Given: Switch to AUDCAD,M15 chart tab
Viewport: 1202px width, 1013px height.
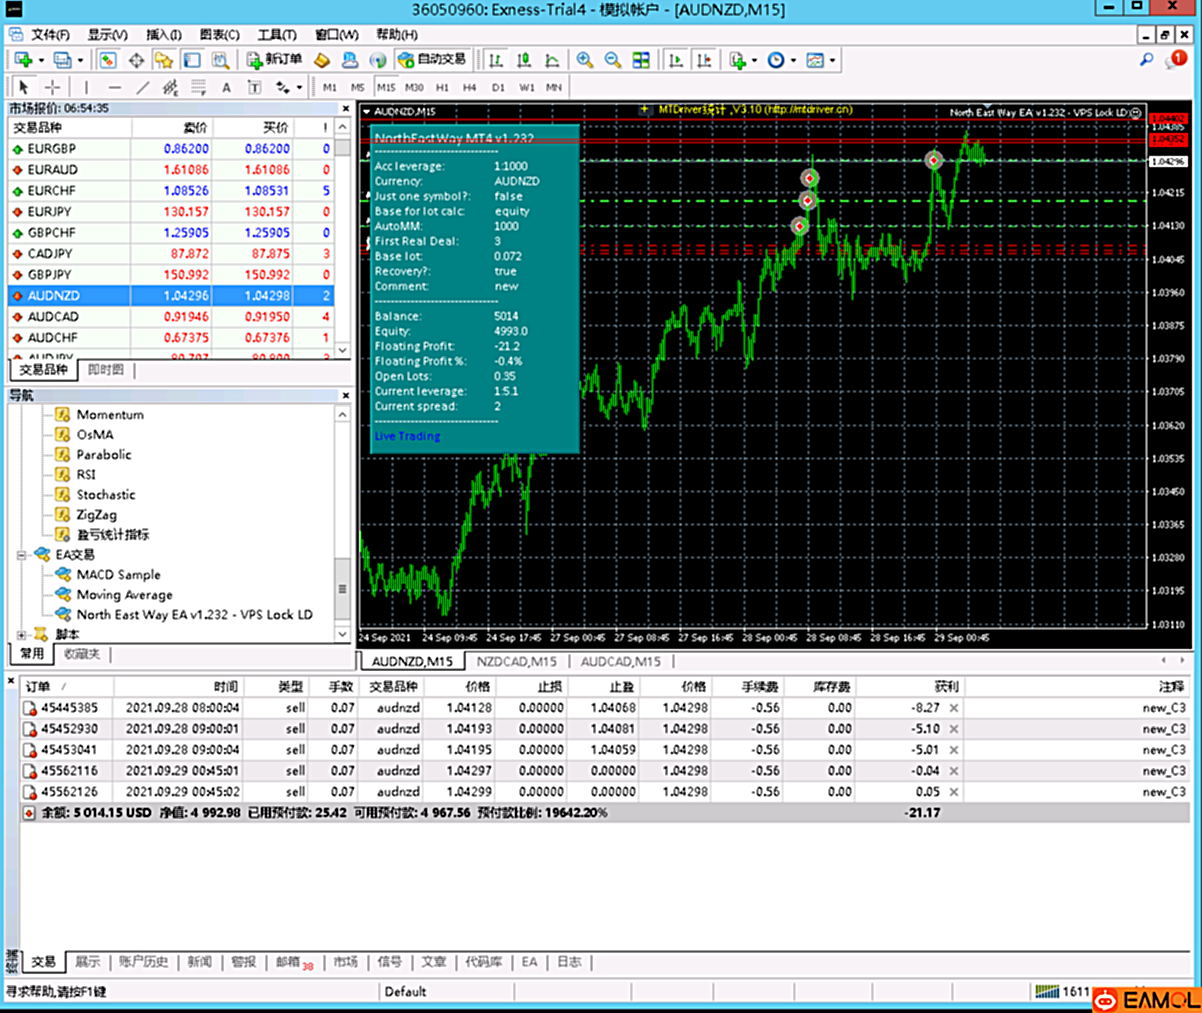Looking at the screenshot, I should [x=620, y=662].
